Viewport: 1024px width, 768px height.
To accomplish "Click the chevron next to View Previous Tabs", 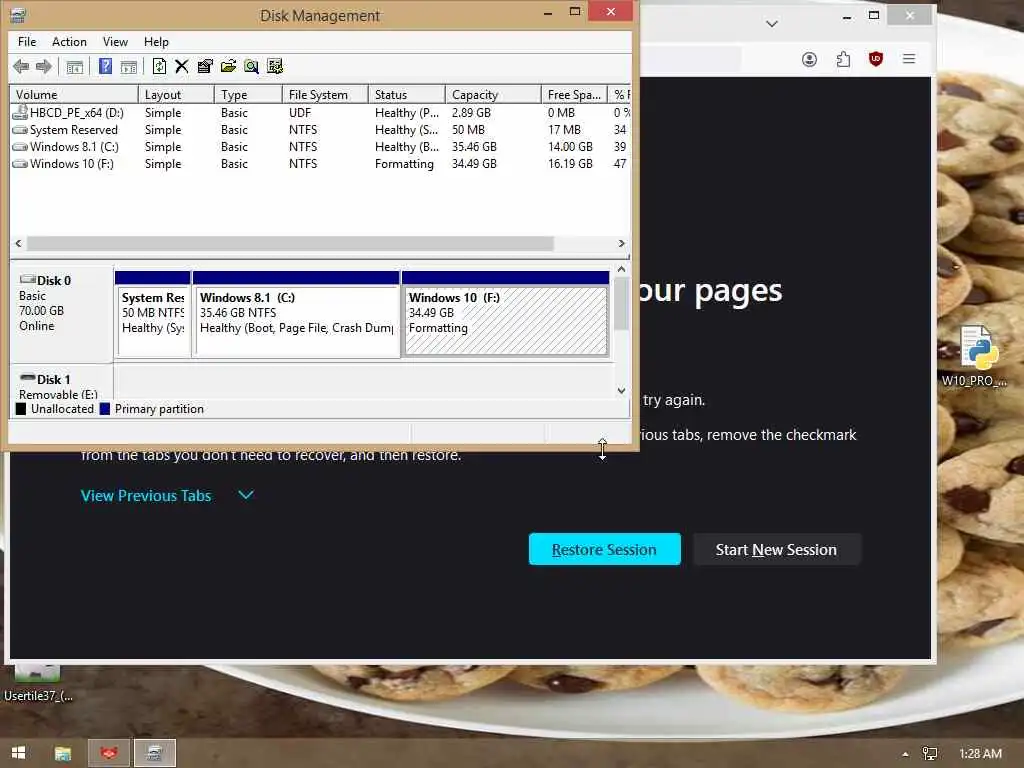I will coord(246,495).
